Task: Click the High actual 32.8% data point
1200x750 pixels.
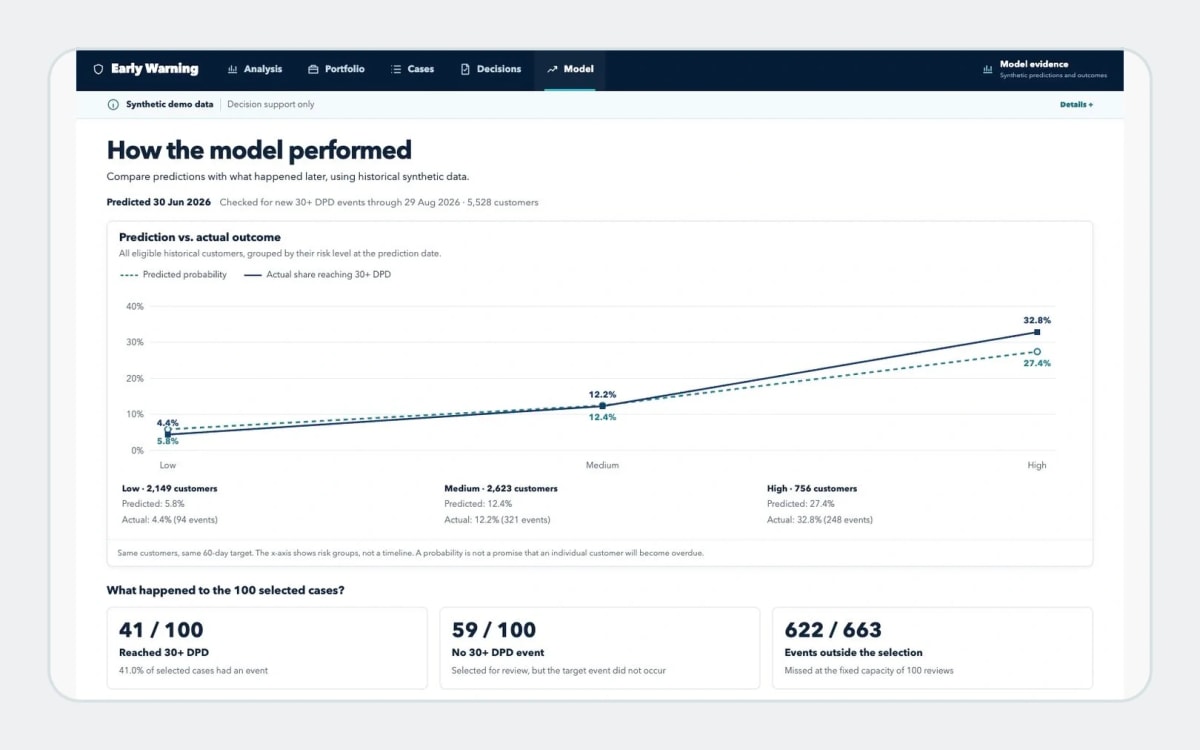Action: point(1037,332)
